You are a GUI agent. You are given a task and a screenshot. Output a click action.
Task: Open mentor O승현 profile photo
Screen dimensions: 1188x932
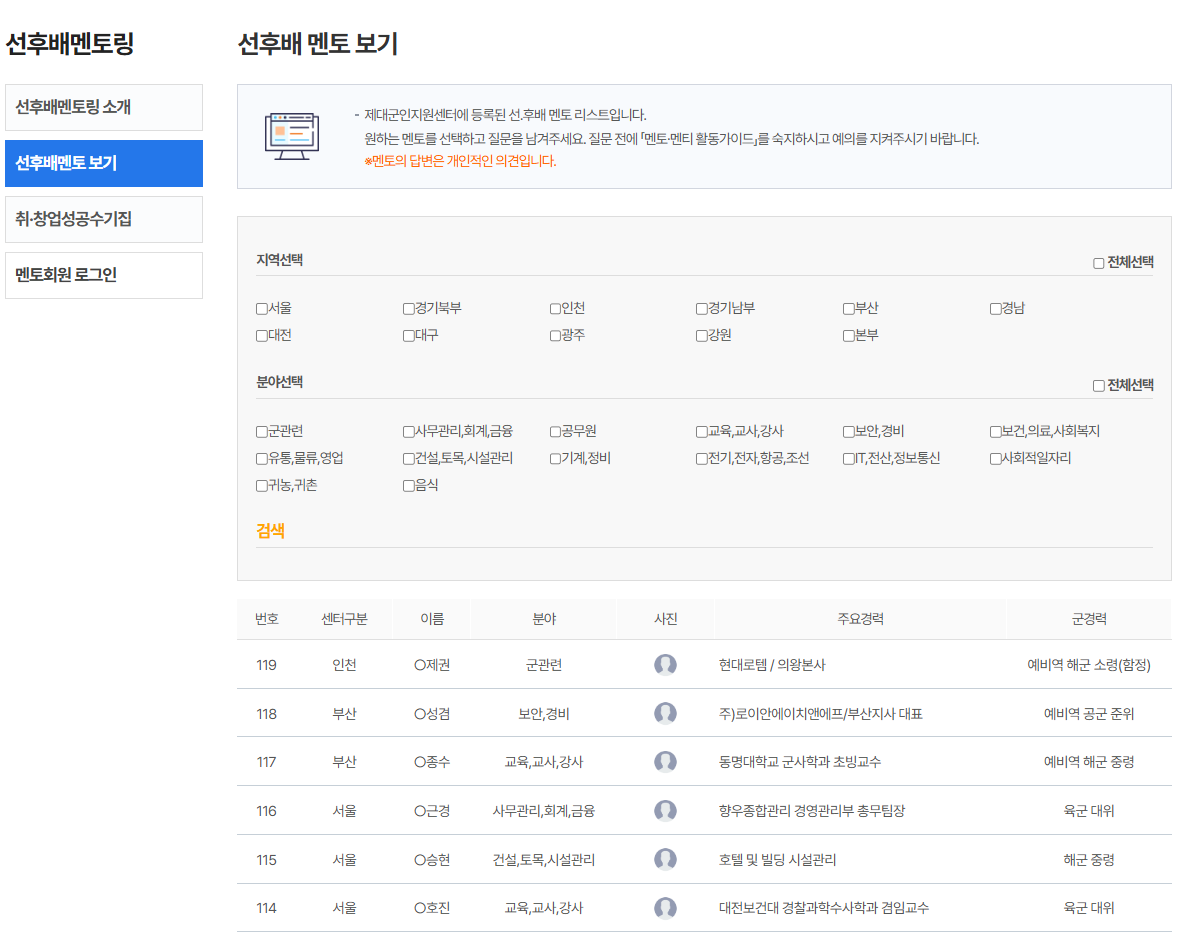pyautogui.click(x=665, y=859)
